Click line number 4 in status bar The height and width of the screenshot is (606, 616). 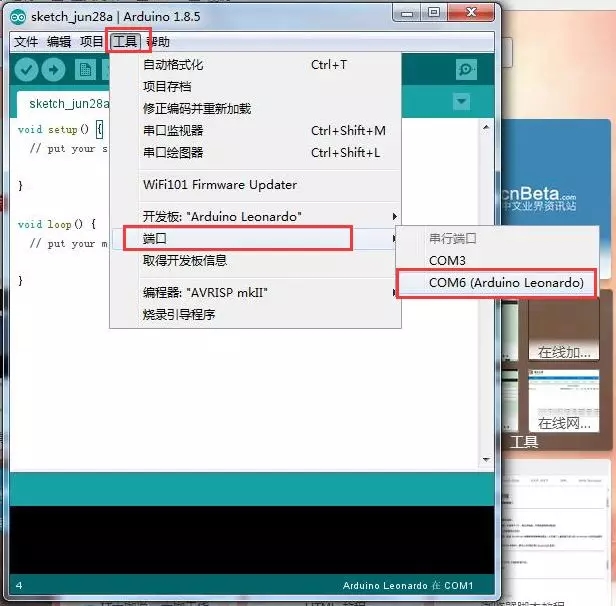[19, 586]
